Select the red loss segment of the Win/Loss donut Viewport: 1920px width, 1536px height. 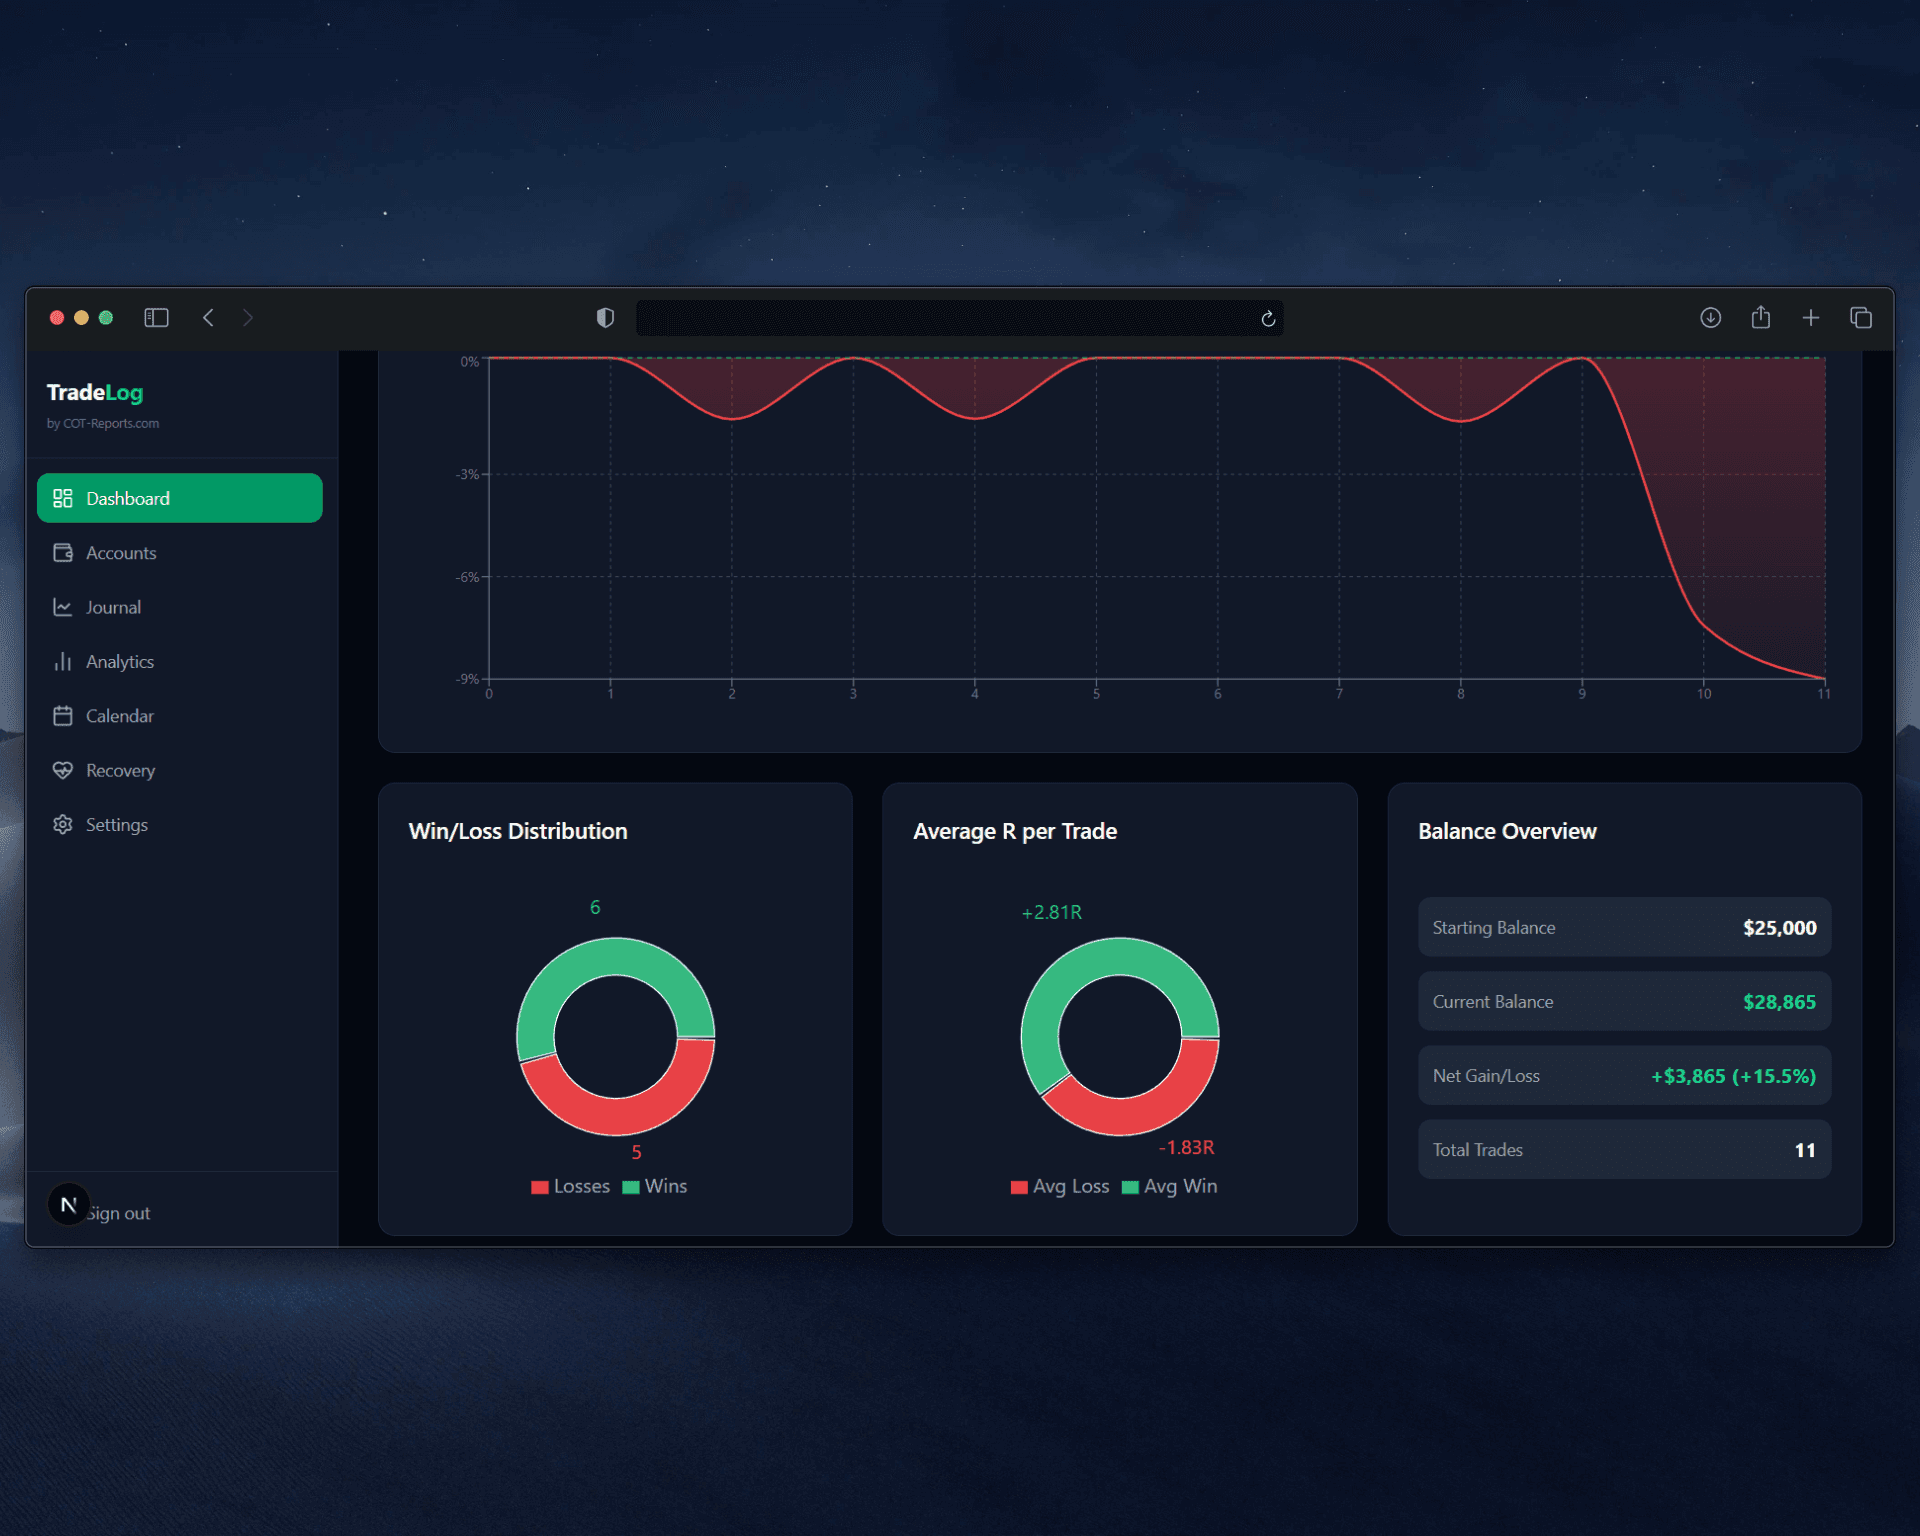pos(616,1112)
